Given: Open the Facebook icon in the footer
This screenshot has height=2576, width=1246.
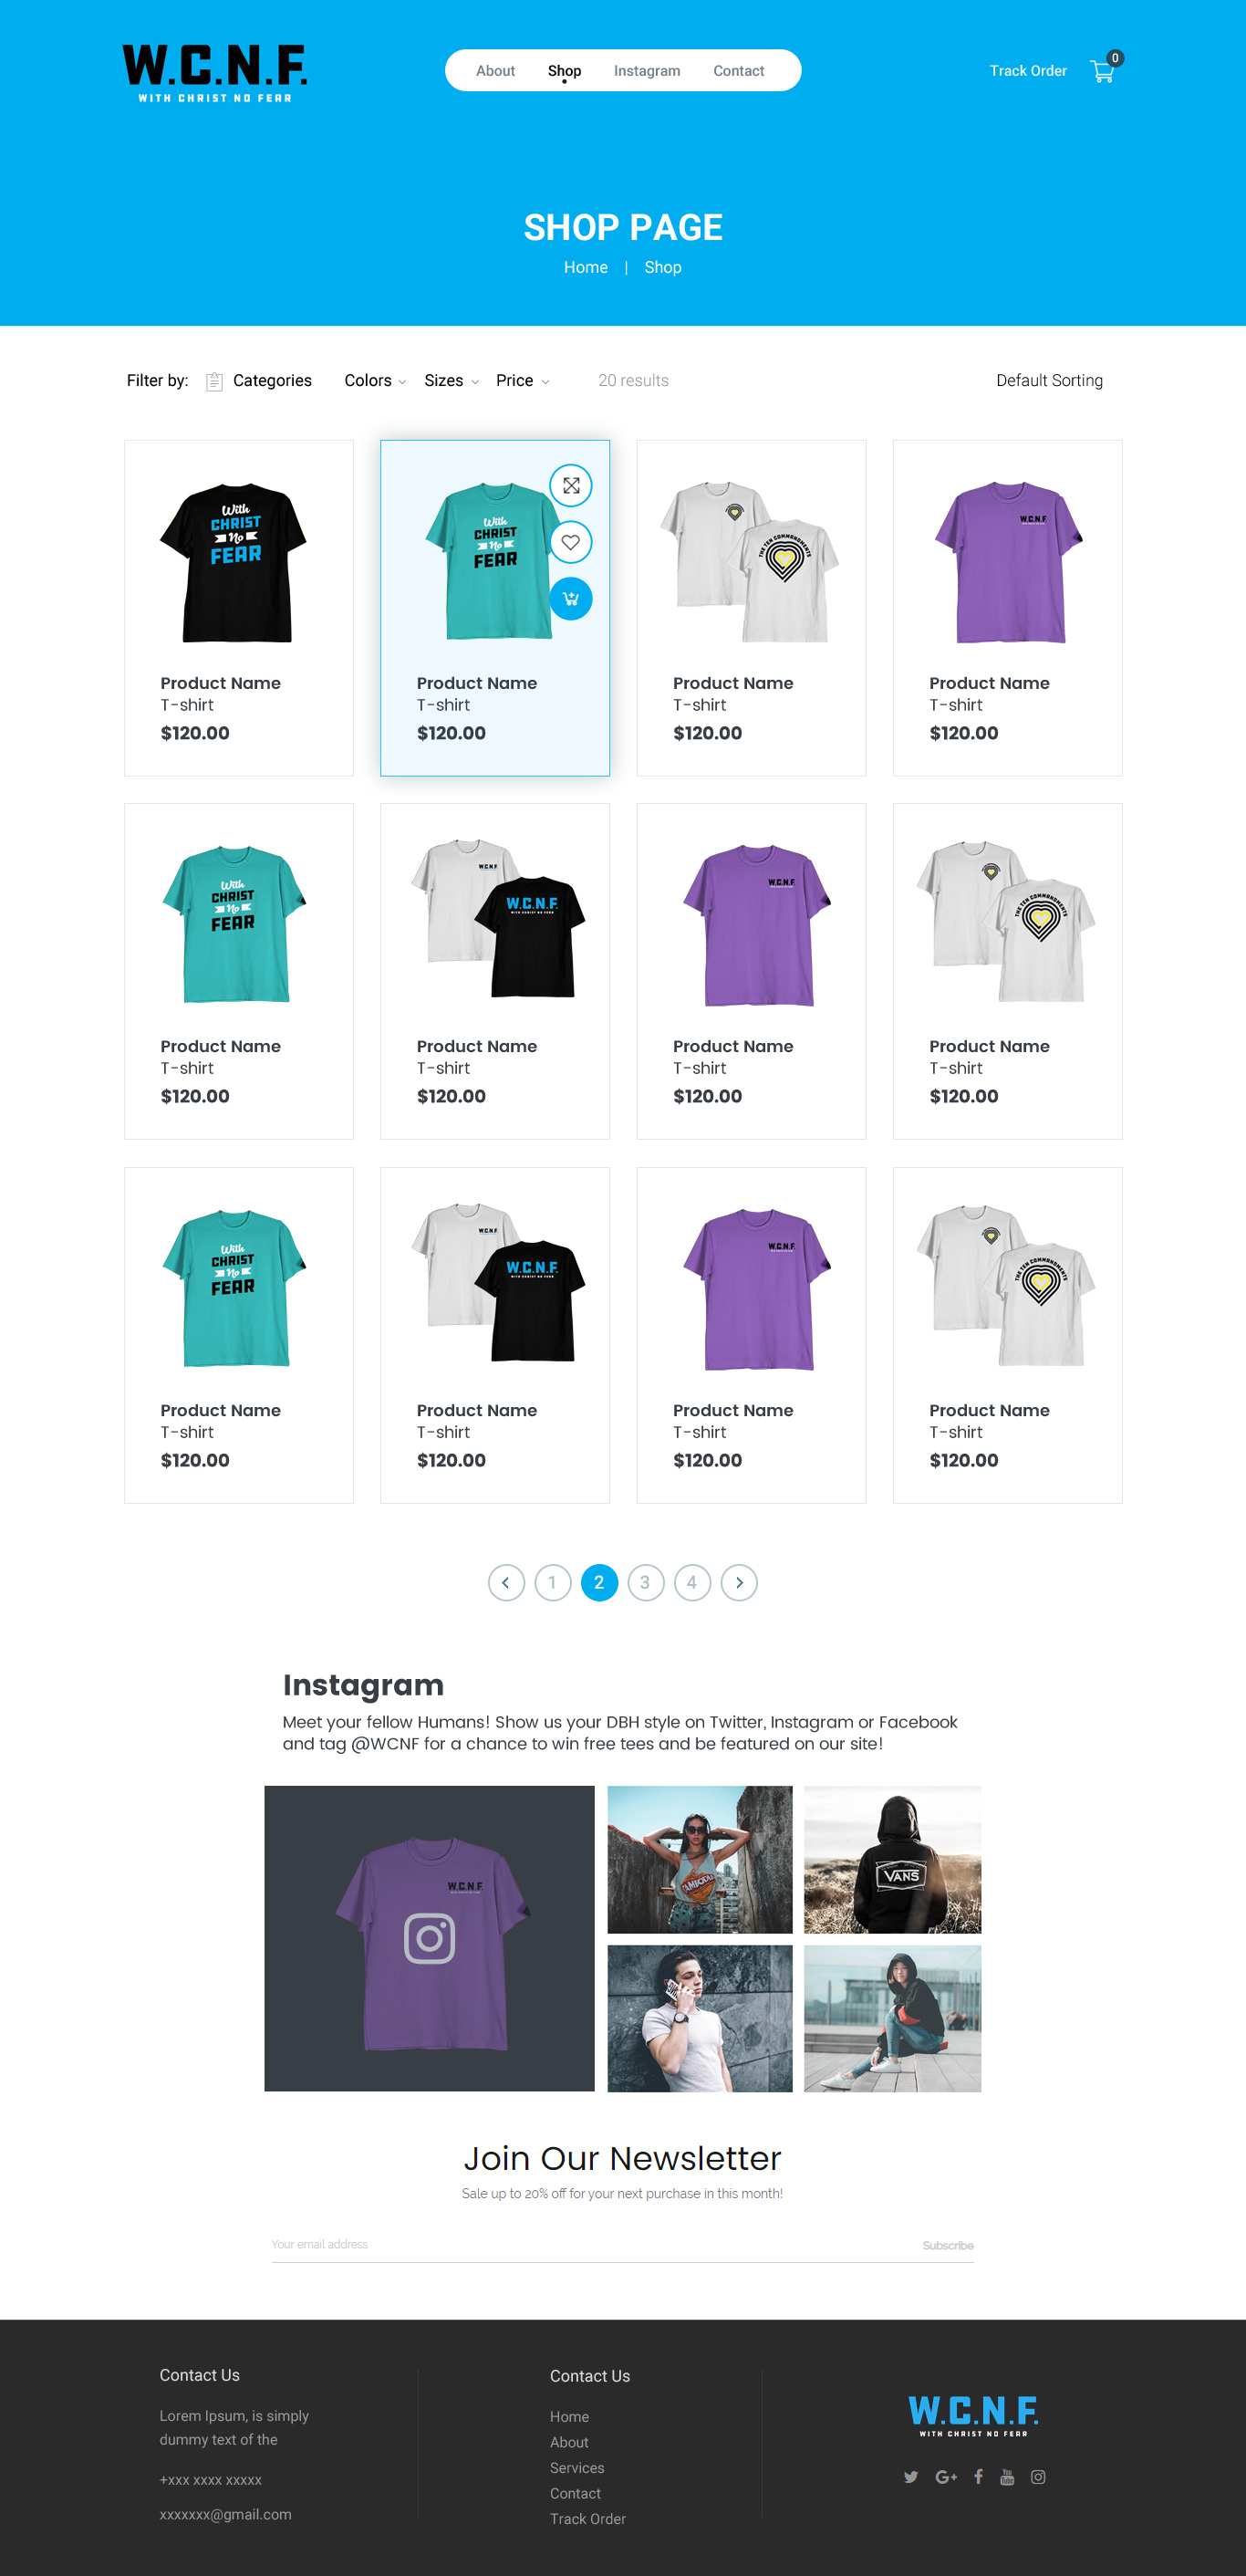Looking at the screenshot, I should (978, 2477).
